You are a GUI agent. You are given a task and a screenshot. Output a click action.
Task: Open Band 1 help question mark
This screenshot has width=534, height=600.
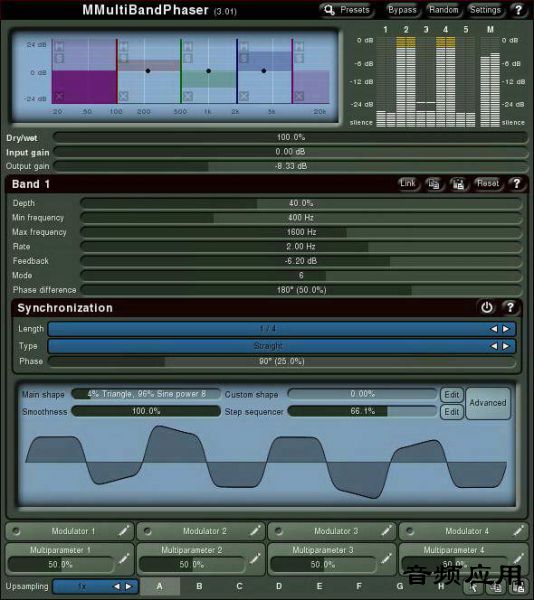pyautogui.click(x=516, y=184)
